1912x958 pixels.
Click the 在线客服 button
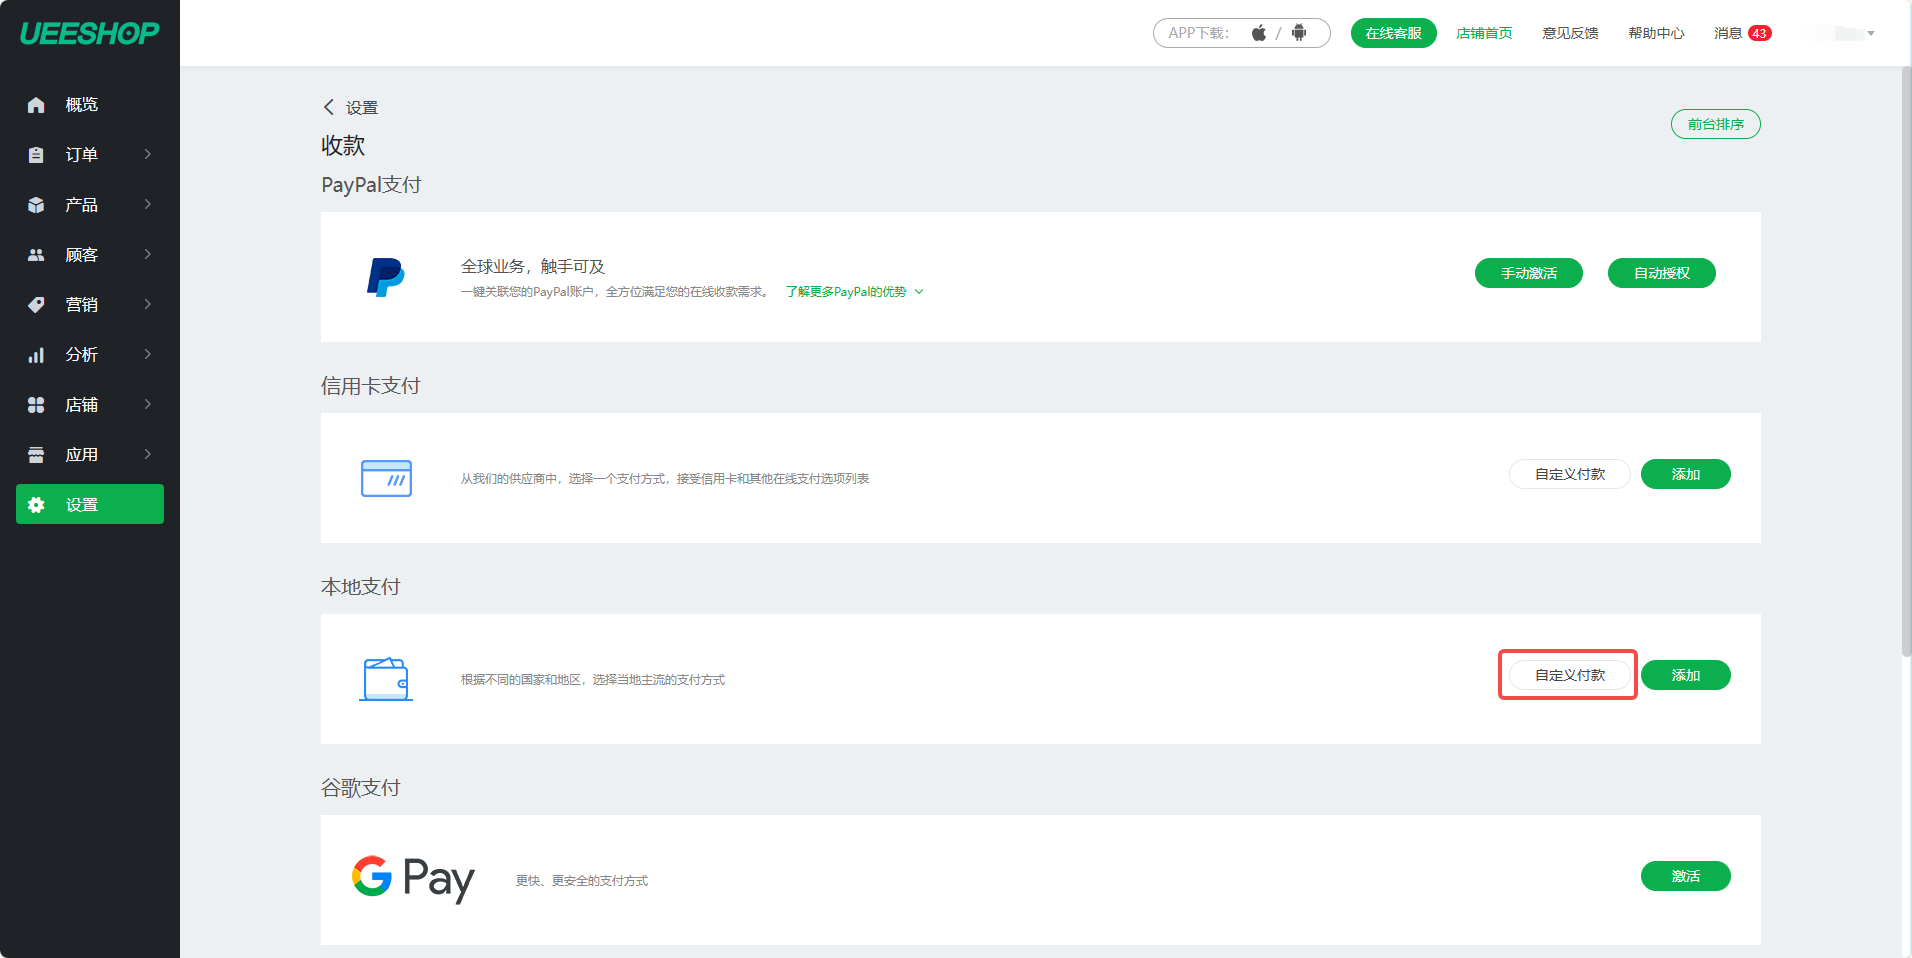1393,33
